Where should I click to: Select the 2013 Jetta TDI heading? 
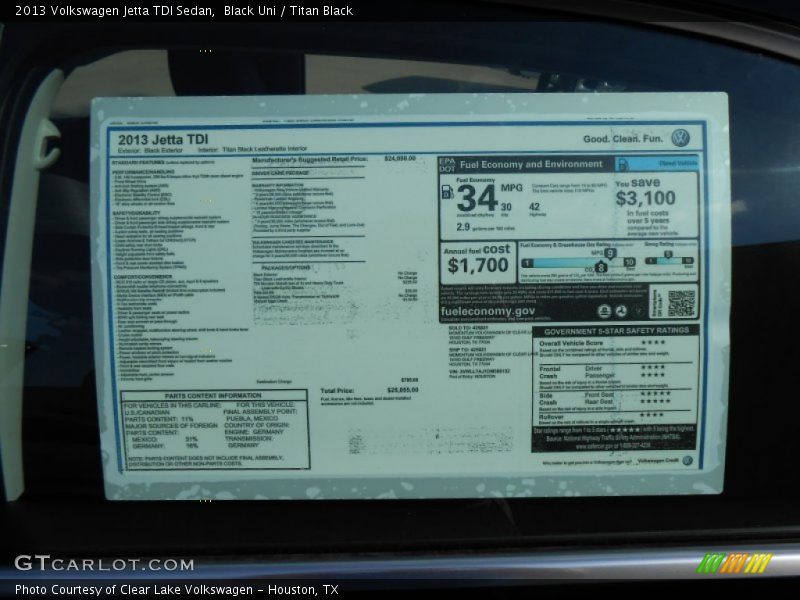[163, 140]
